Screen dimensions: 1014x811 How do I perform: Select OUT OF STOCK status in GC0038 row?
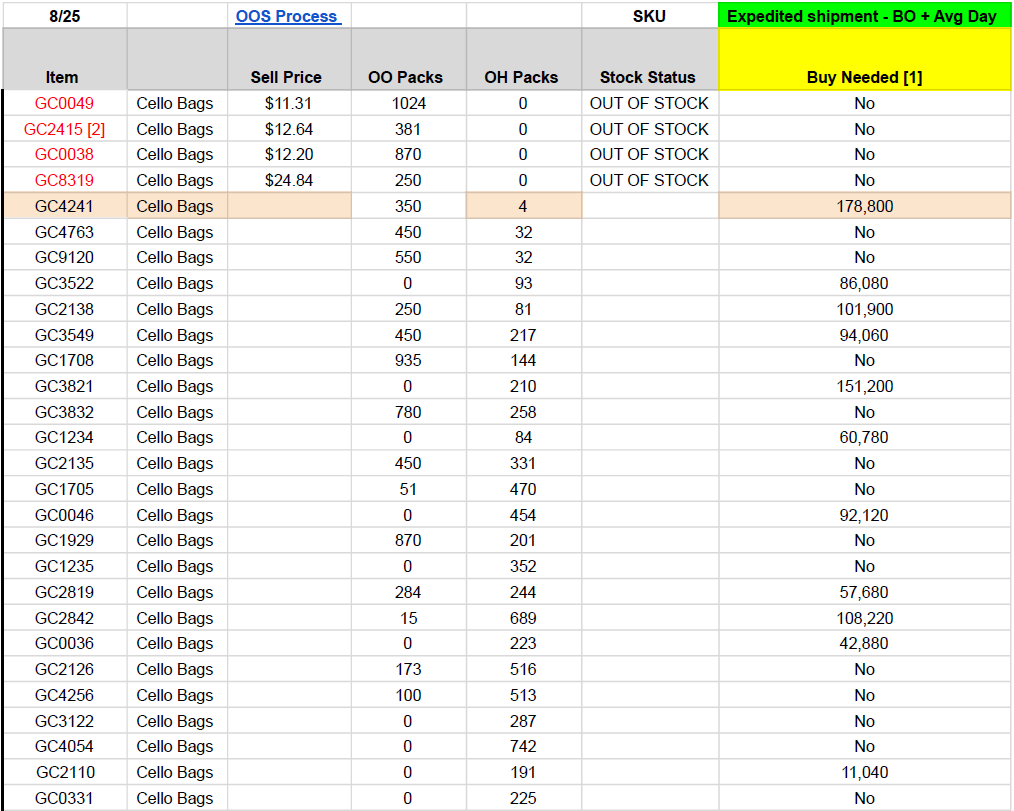click(x=648, y=154)
